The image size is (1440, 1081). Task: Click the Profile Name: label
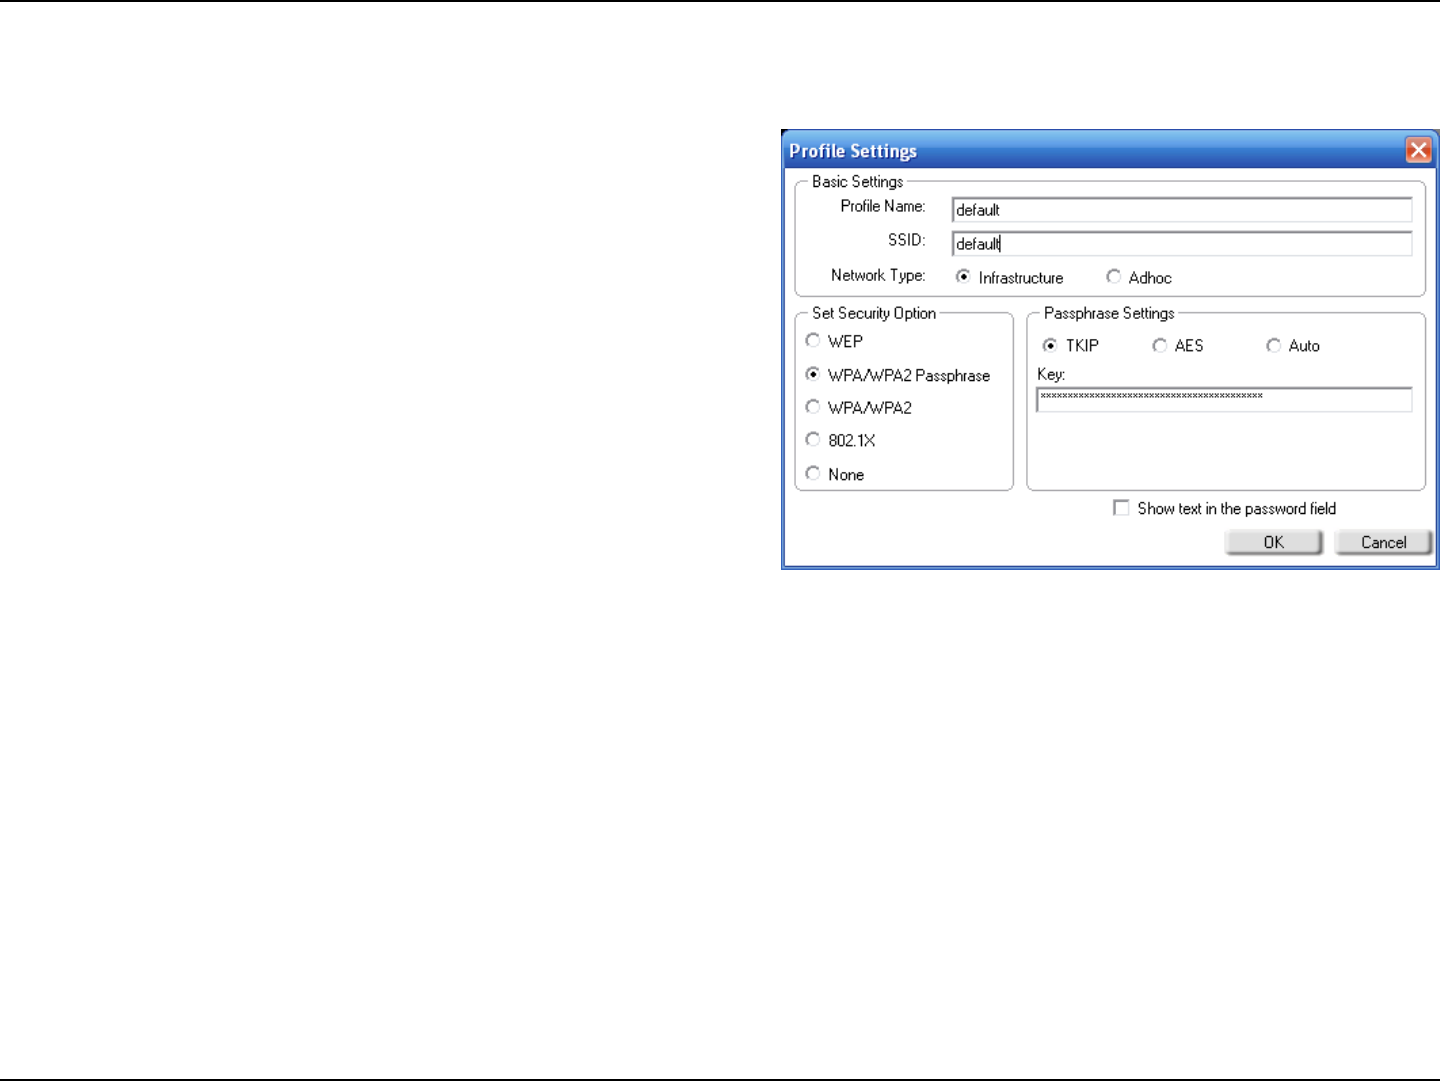pyautogui.click(x=883, y=206)
